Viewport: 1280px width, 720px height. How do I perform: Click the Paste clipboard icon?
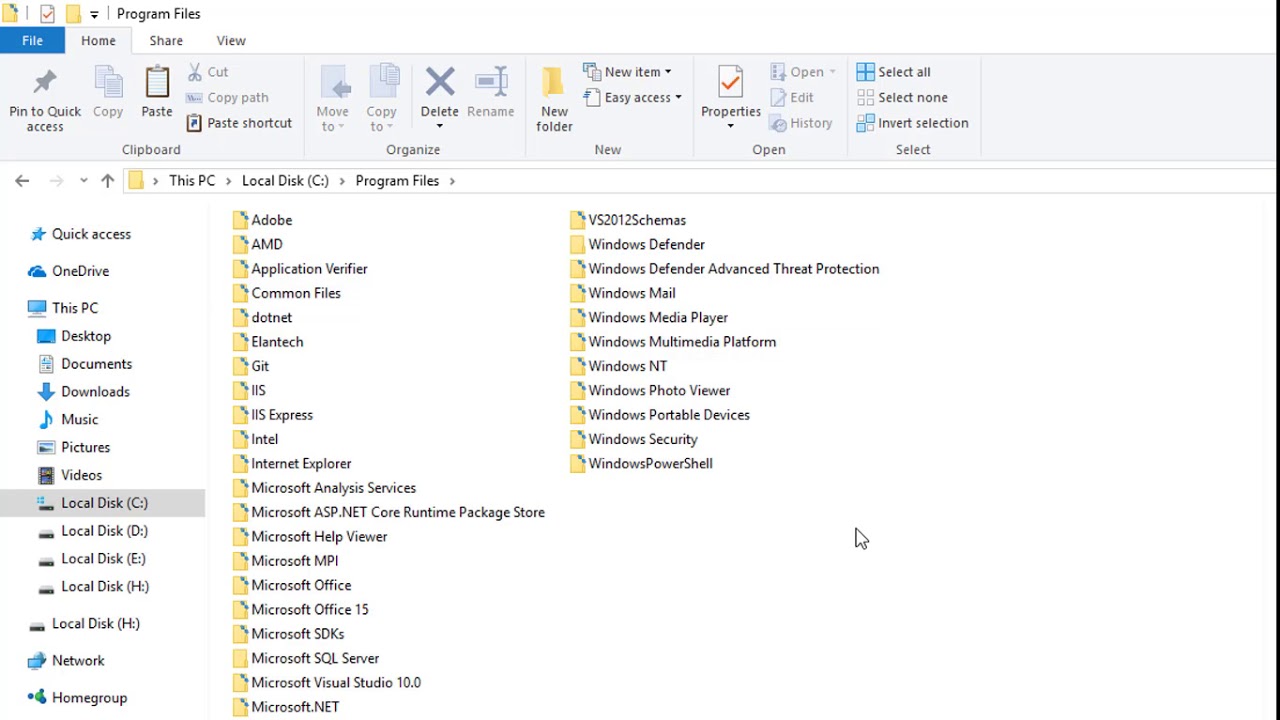tap(157, 82)
